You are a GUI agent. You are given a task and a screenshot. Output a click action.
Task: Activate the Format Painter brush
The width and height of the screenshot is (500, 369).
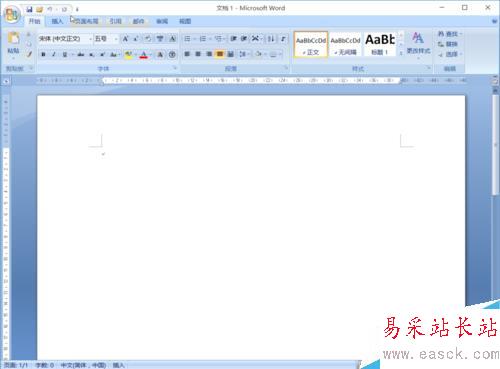29,54
